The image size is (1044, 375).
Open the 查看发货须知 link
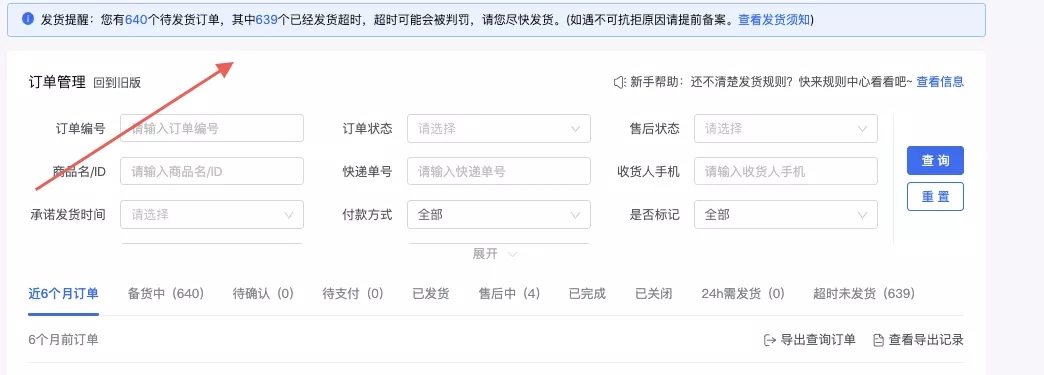774,19
